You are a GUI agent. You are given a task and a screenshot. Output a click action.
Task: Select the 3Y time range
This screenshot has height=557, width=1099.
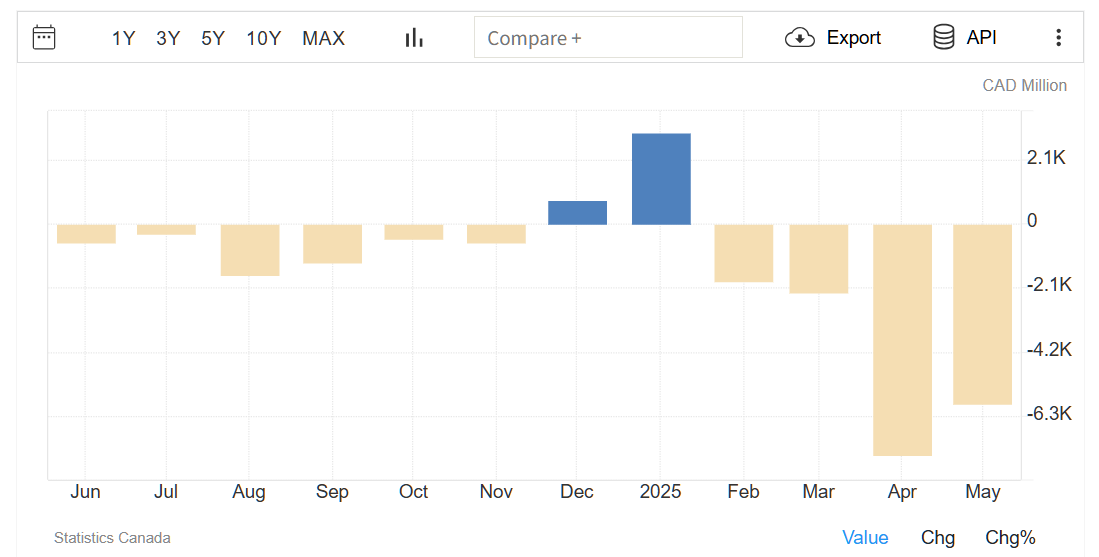[168, 39]
